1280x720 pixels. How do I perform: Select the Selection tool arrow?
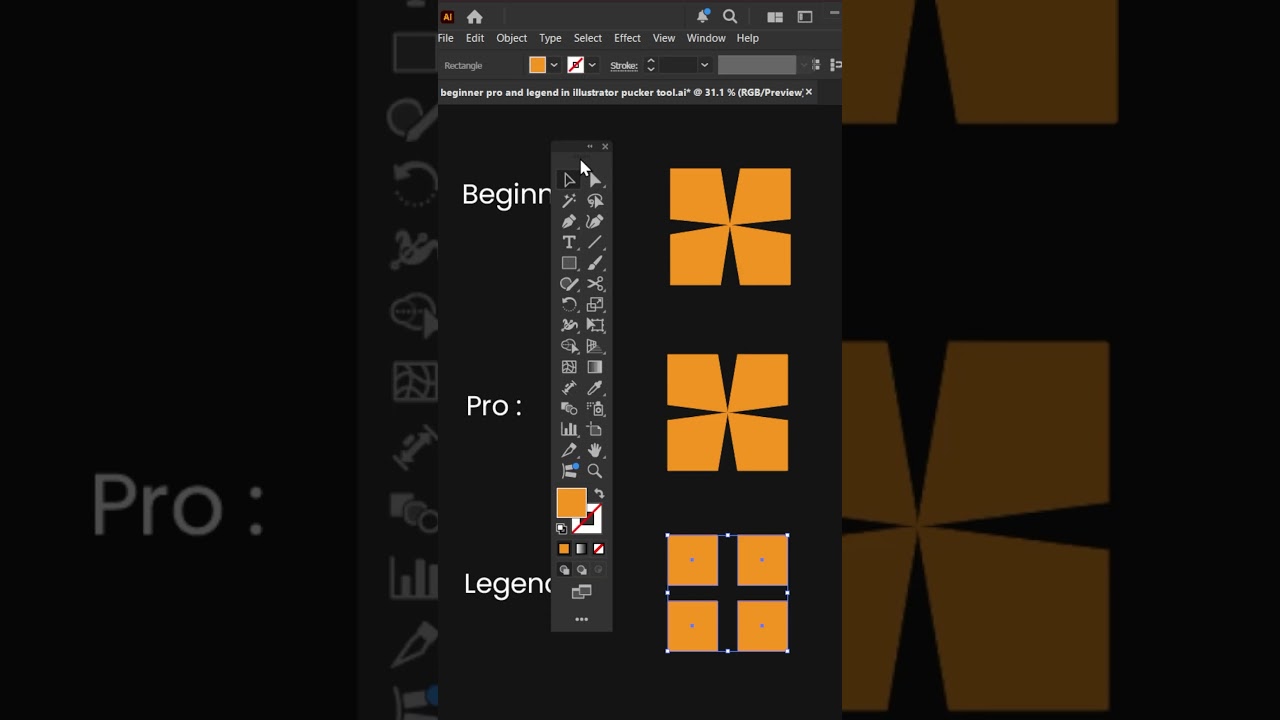tap(569, 180)
